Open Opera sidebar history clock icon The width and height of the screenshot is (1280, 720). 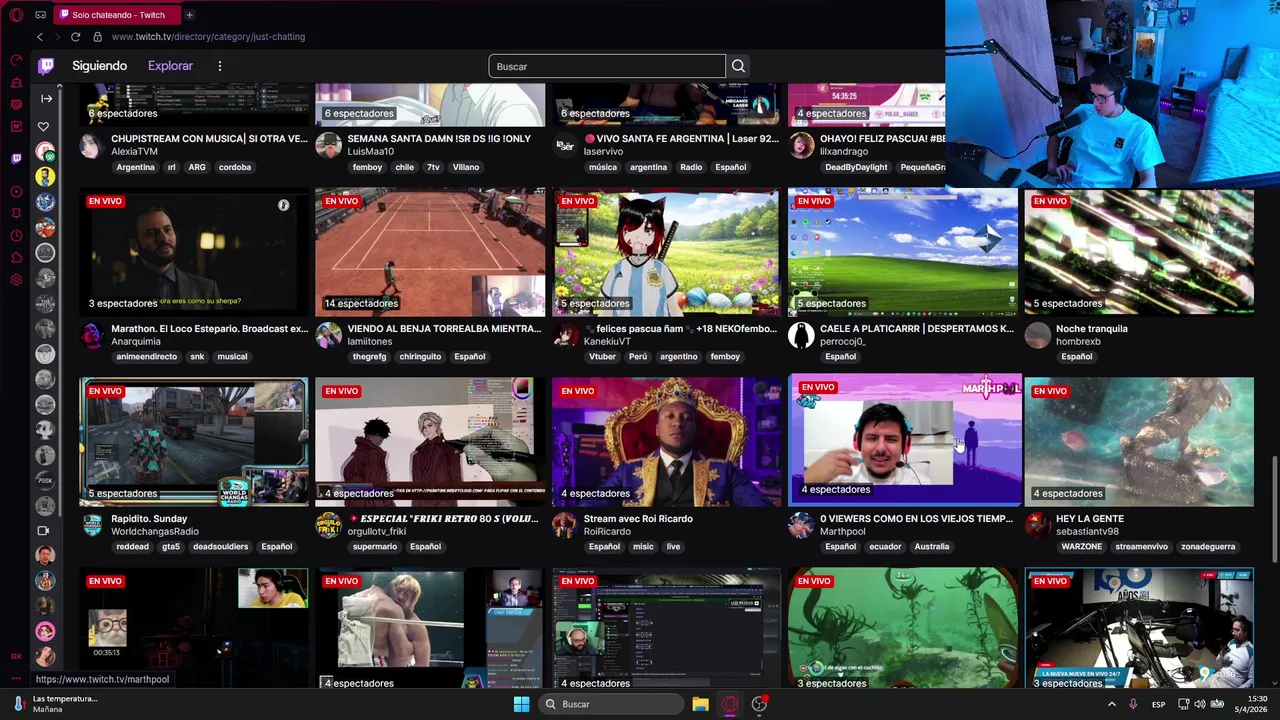(16, 235)
